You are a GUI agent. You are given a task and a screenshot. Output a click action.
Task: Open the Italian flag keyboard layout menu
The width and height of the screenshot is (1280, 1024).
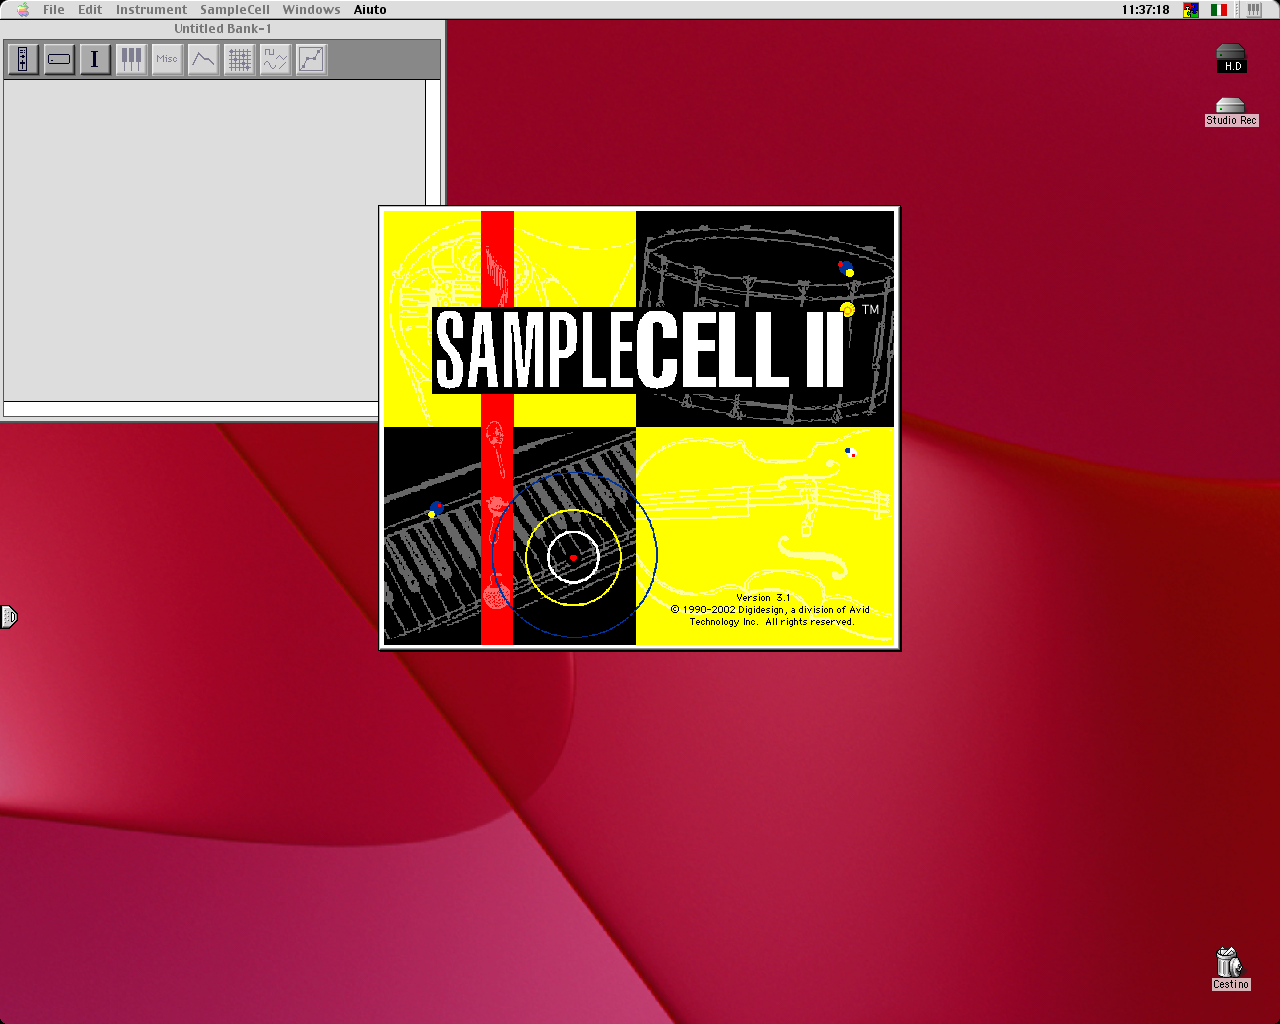[x=1219, y=9]
